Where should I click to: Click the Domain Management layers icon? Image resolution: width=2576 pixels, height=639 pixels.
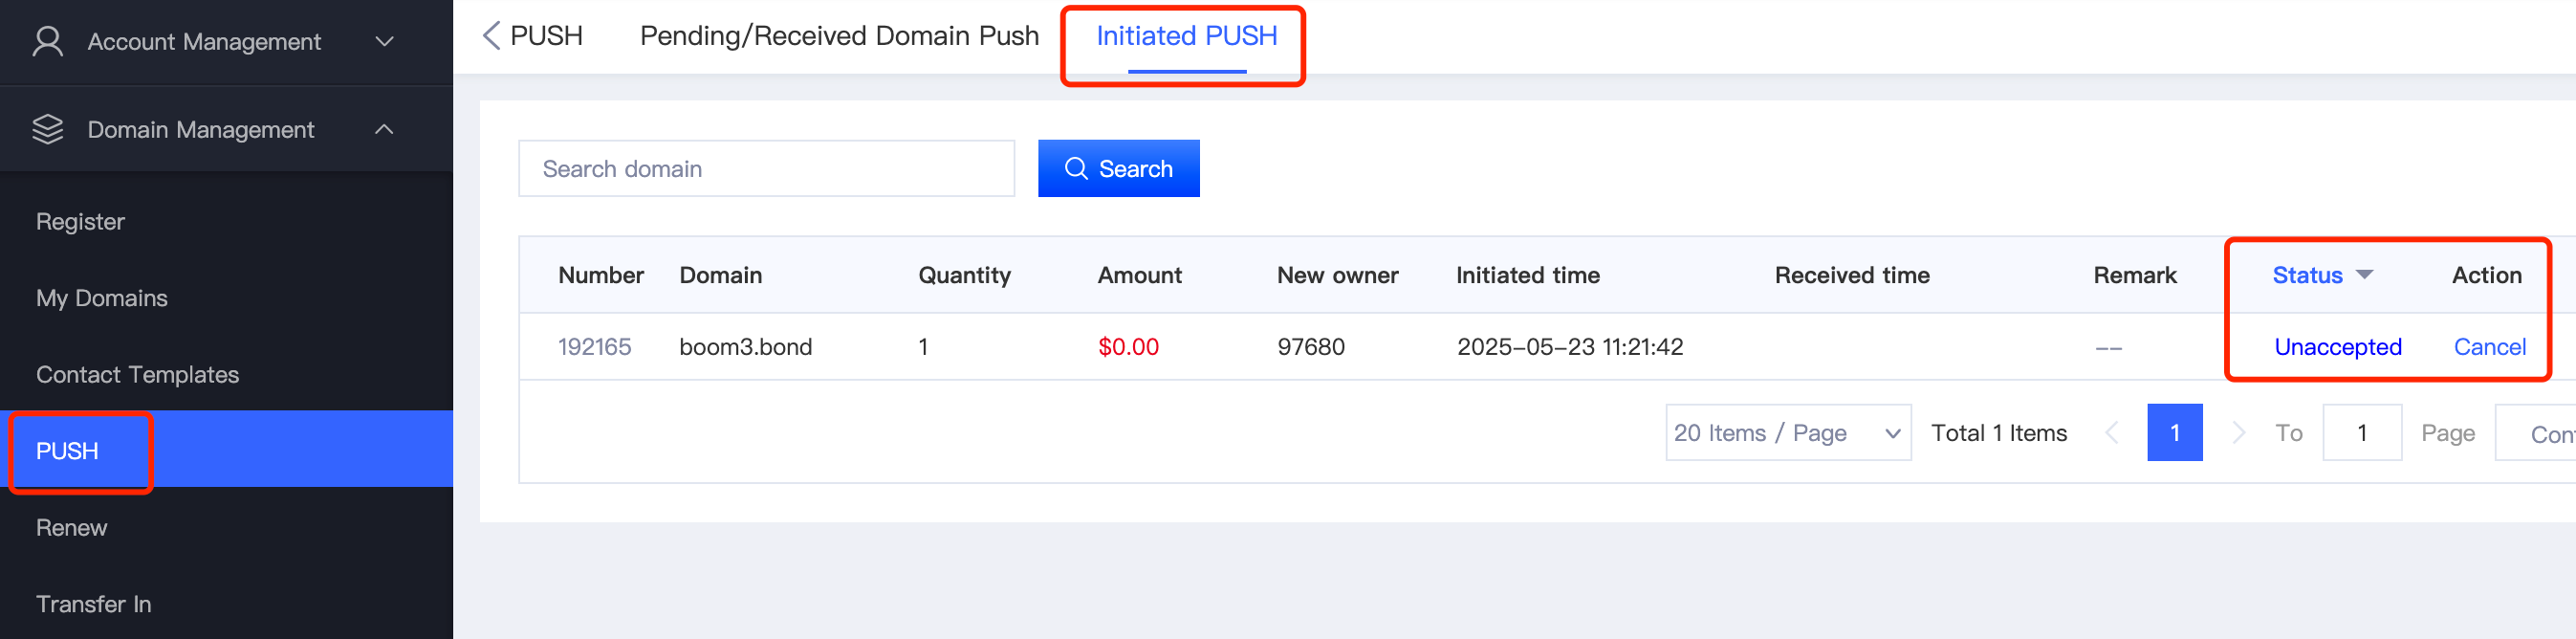(47, 129)
